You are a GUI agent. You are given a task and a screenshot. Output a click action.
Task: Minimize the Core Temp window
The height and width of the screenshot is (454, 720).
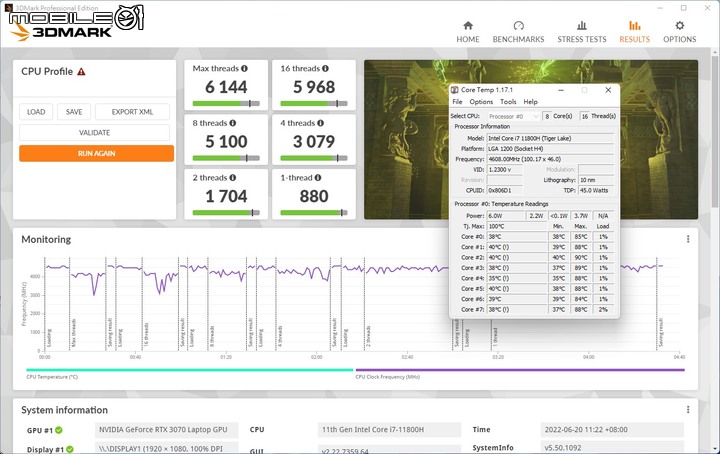pos(561,90)
